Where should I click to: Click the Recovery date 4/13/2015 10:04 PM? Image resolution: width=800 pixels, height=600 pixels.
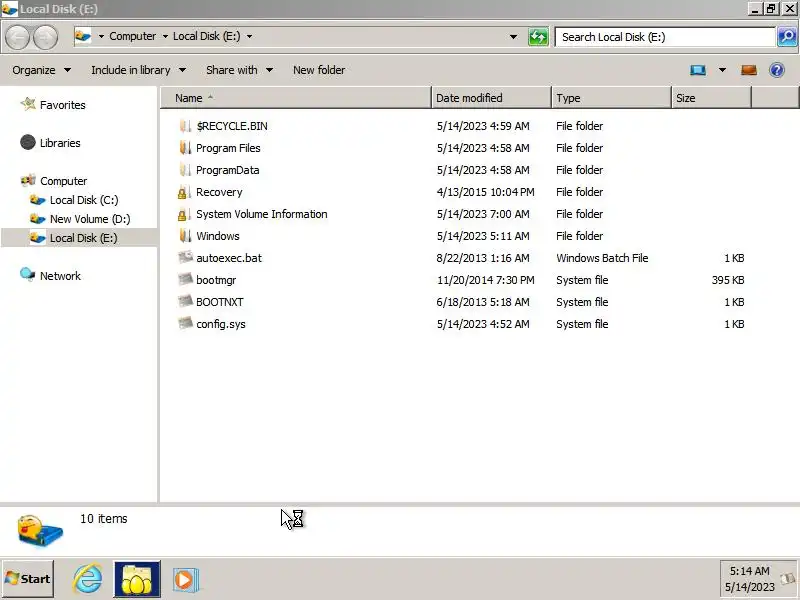tap(485, 192)
